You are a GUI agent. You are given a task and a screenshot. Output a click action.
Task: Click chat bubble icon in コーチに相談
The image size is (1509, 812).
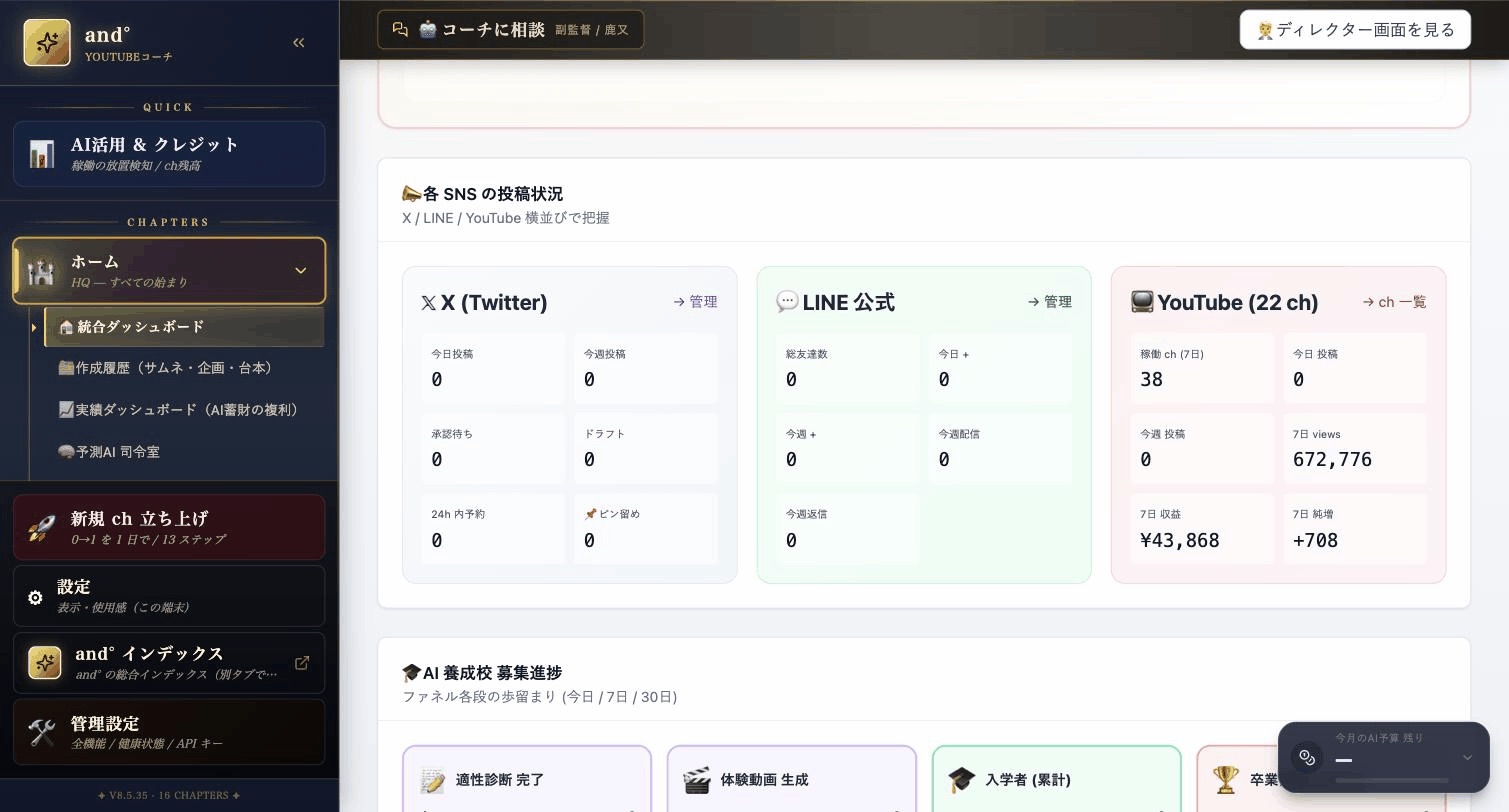(400, 29)
